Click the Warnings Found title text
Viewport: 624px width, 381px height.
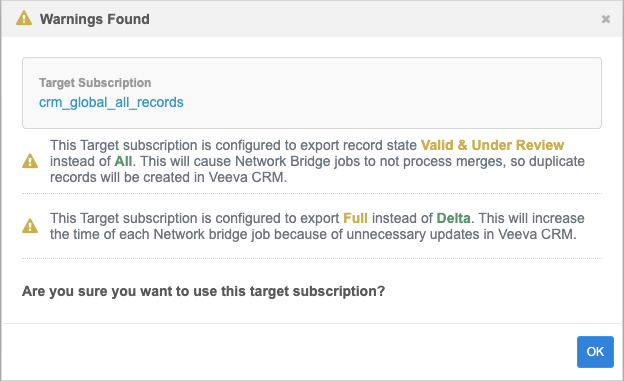(95, 19)
